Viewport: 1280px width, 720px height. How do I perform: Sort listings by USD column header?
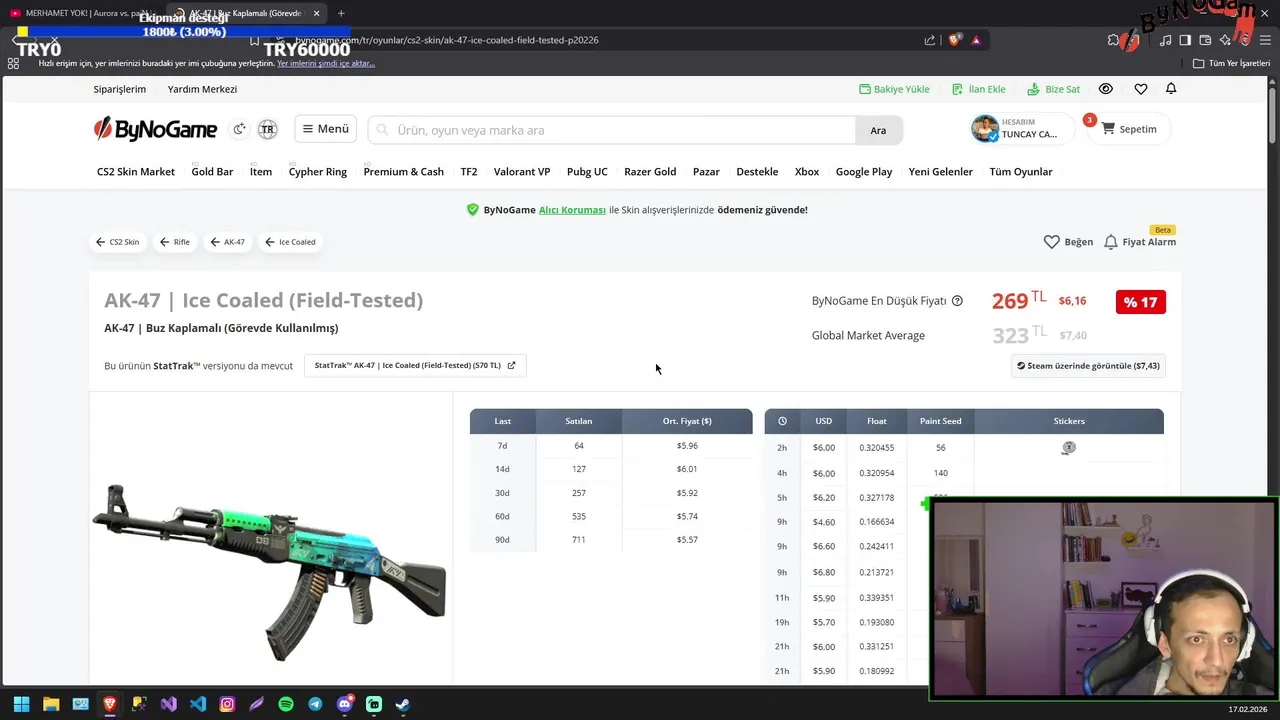point(823,421)
